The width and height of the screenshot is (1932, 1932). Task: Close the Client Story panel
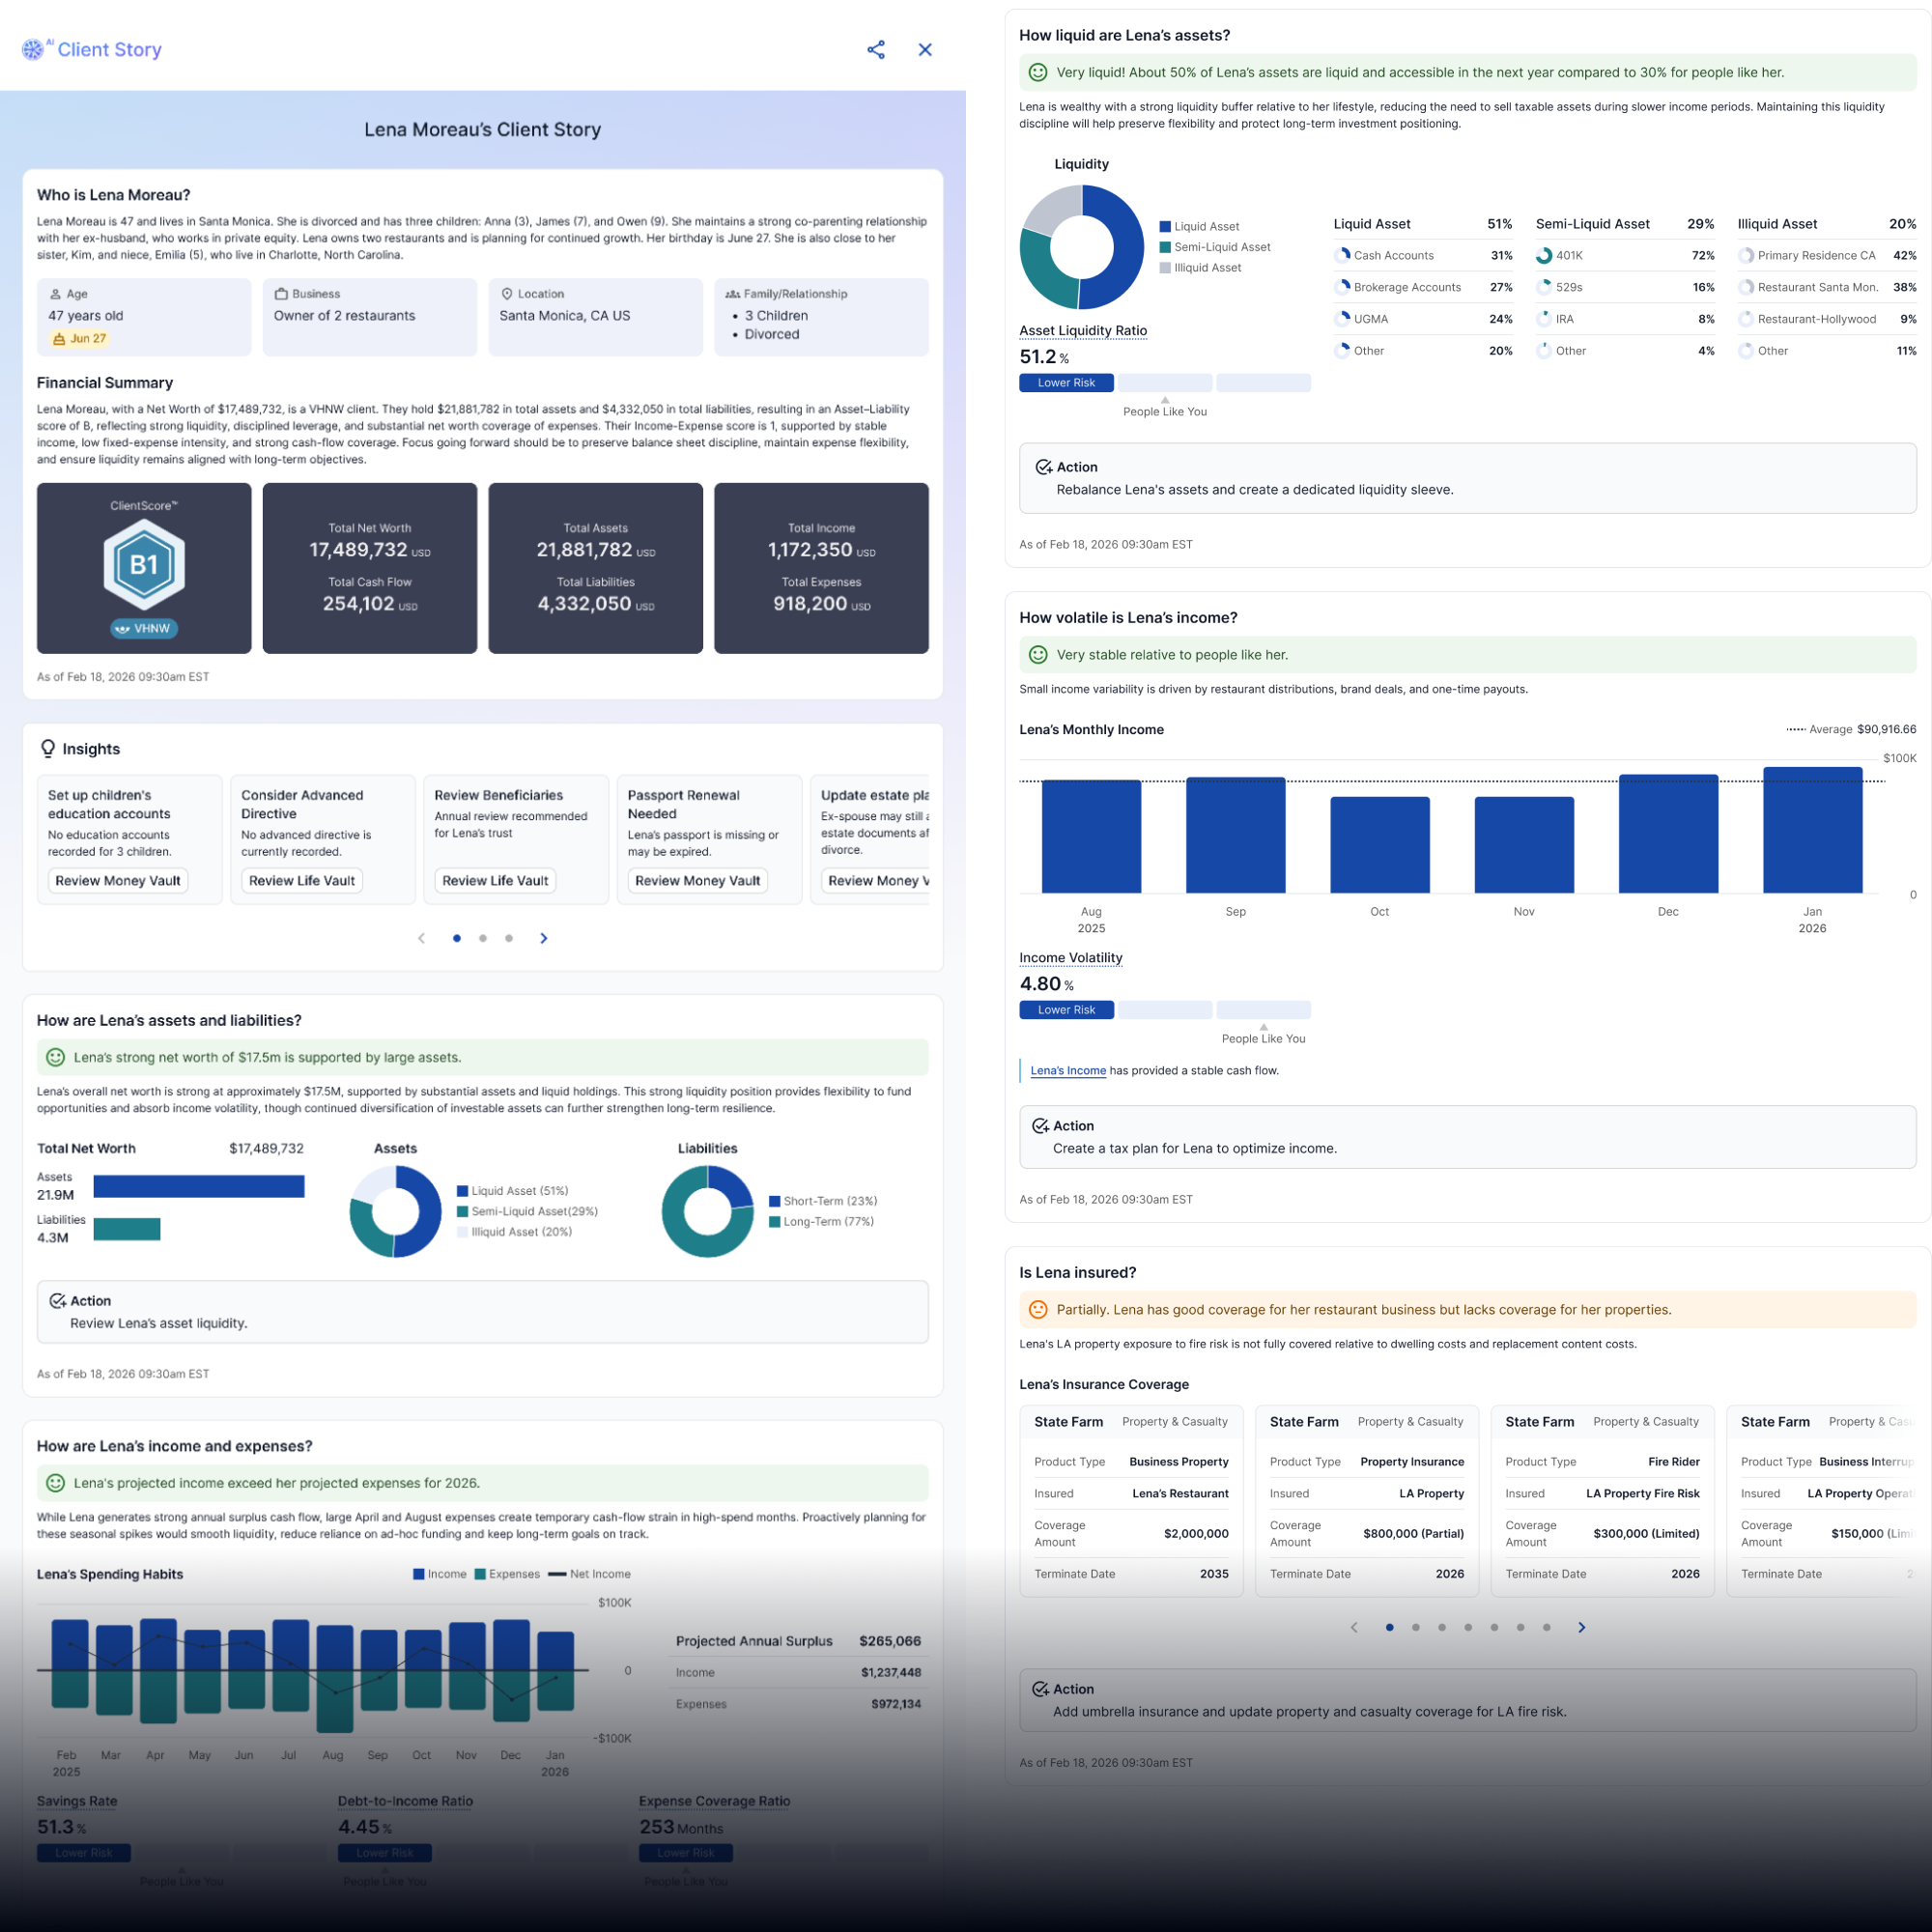(925, 50)
